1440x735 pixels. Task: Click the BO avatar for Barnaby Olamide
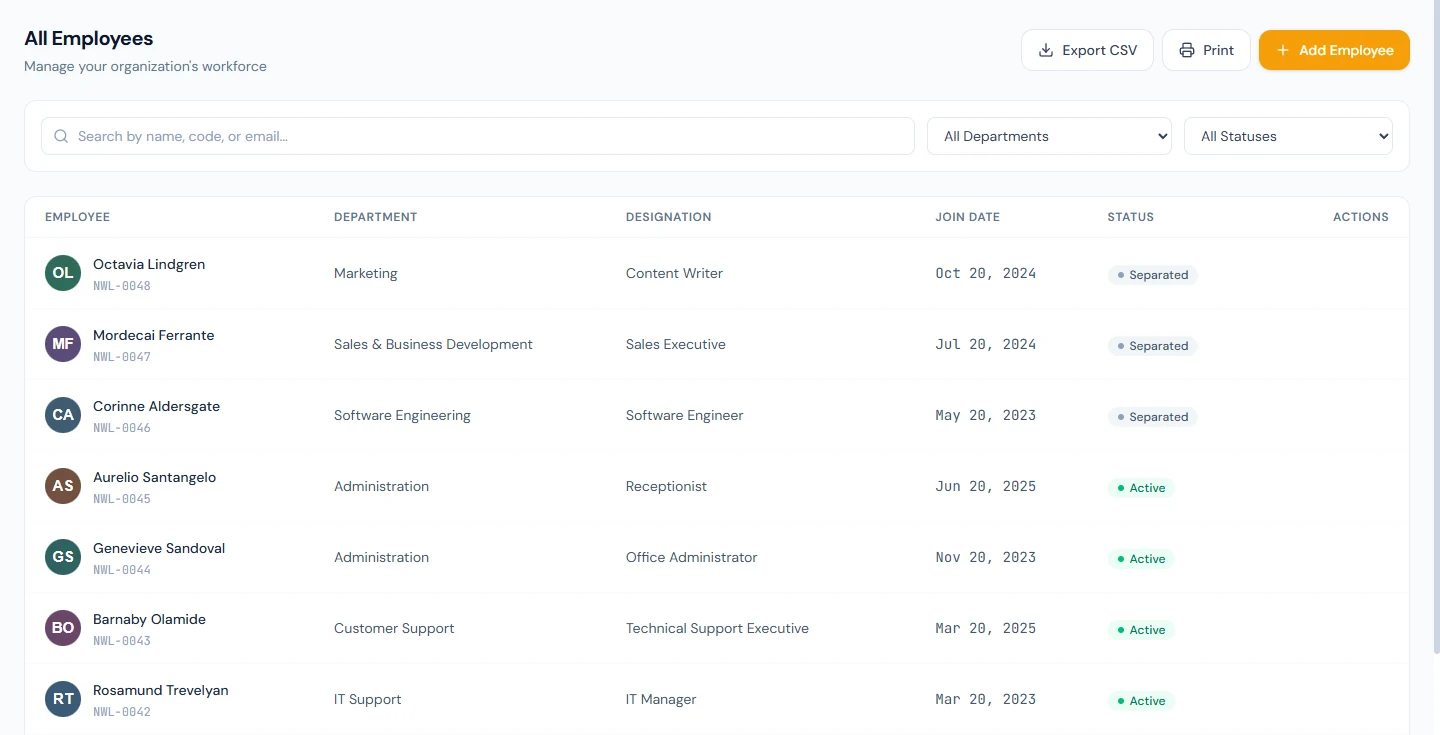(63, 628)
